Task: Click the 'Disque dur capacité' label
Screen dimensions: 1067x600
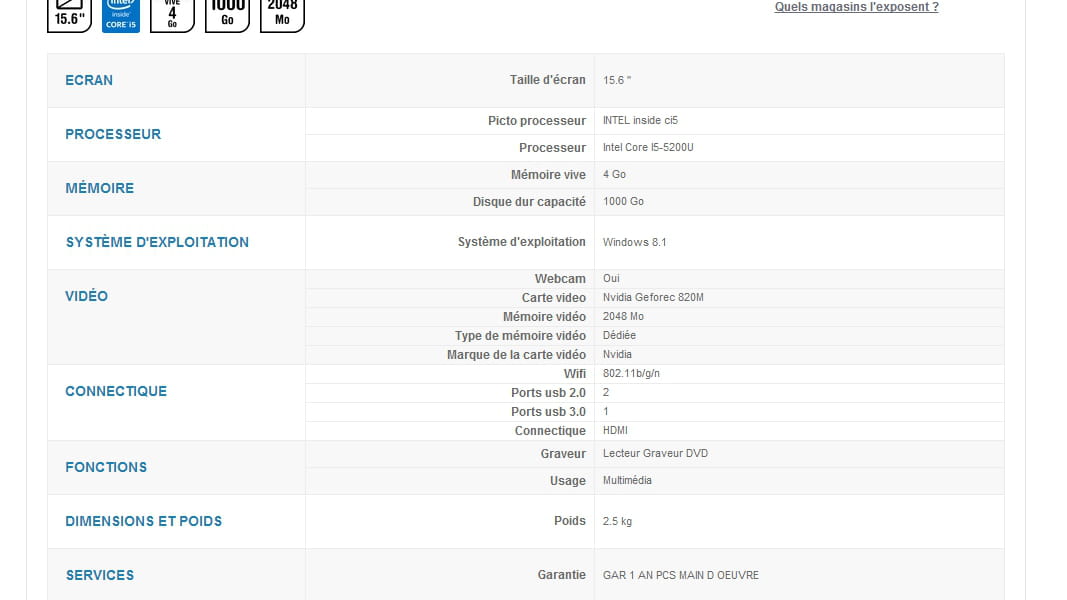Action: (529, 201)
